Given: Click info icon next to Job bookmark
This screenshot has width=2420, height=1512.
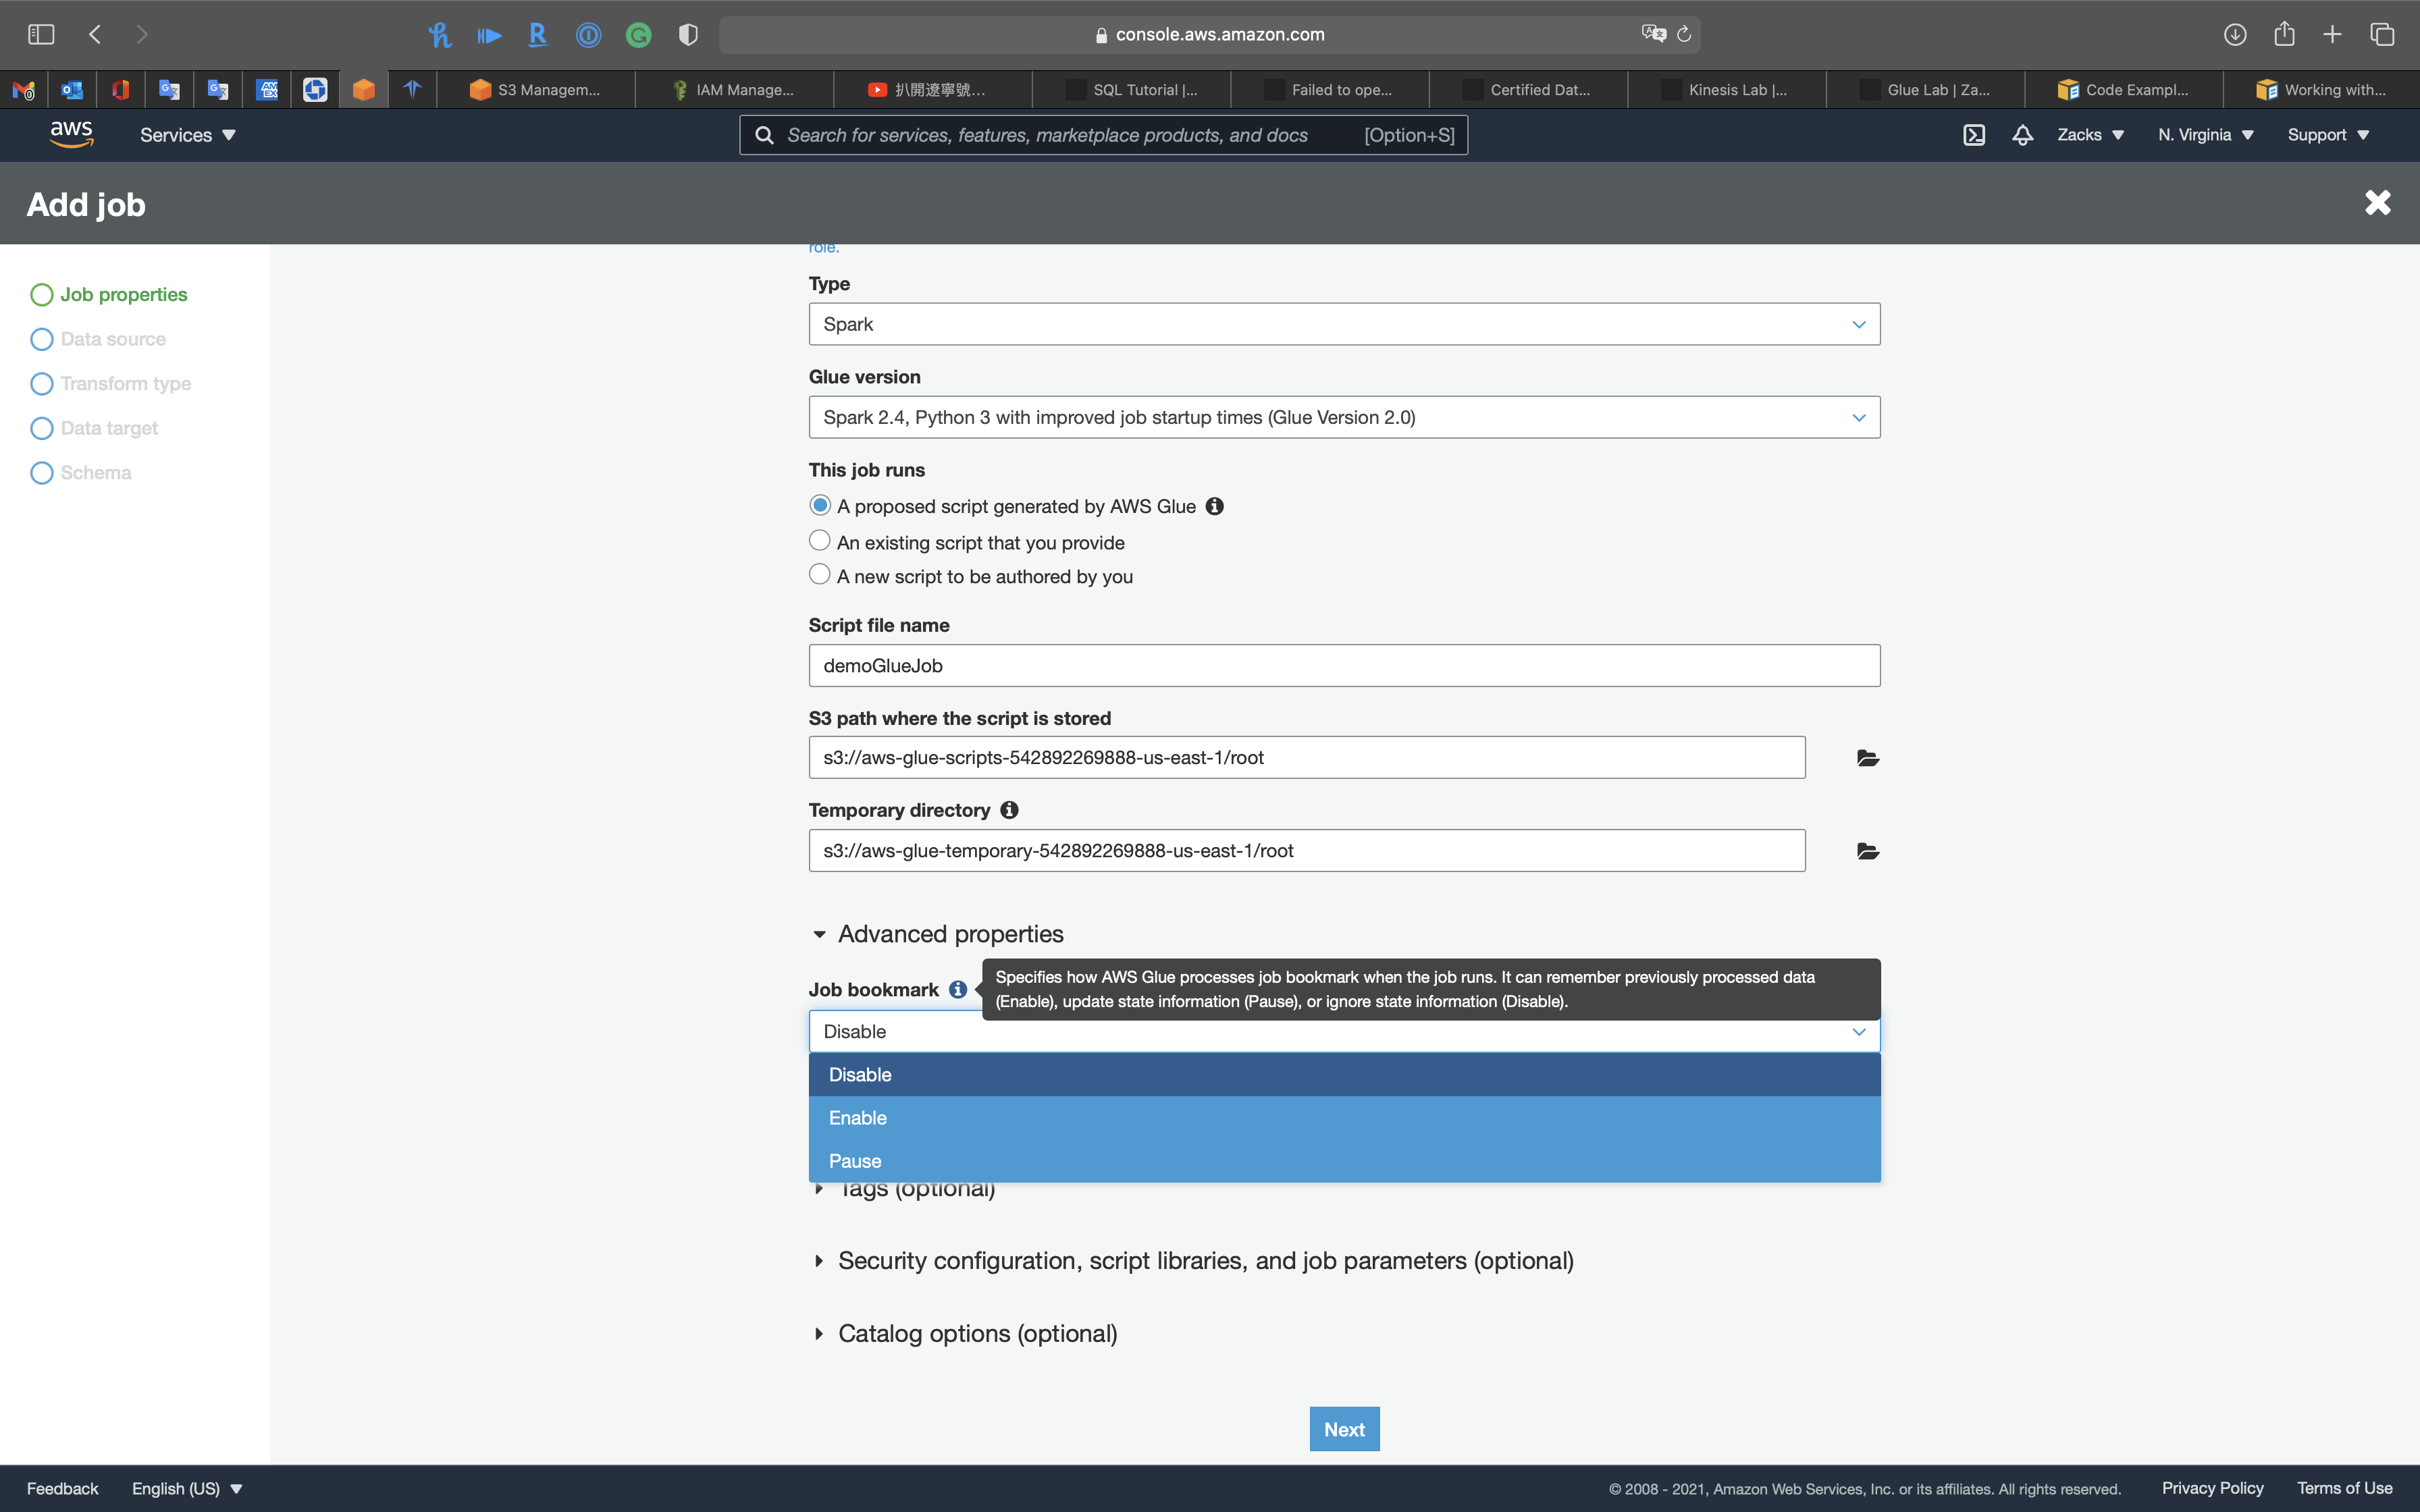Looking at the screenshot, I should click(x=957, y=989).
